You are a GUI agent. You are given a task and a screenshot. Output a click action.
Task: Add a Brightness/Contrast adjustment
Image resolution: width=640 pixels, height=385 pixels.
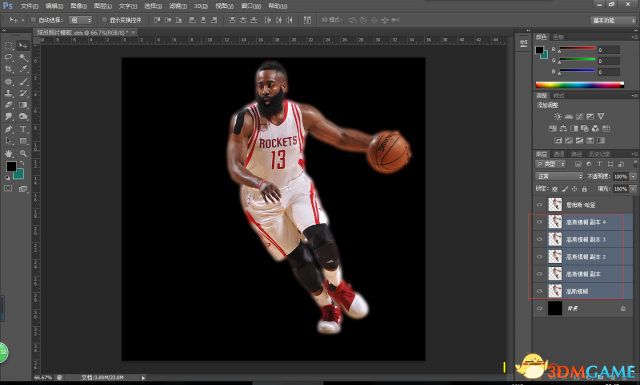pos(558,117)
